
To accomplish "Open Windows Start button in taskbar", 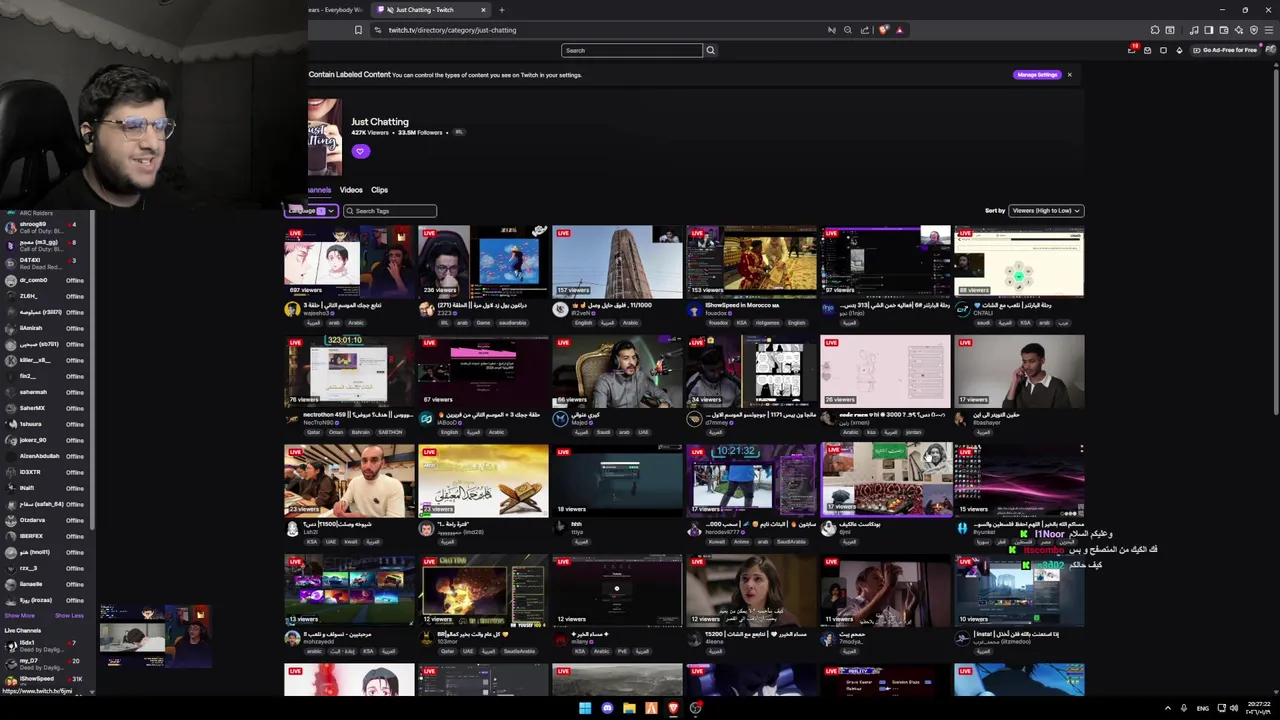I will 585,708.
